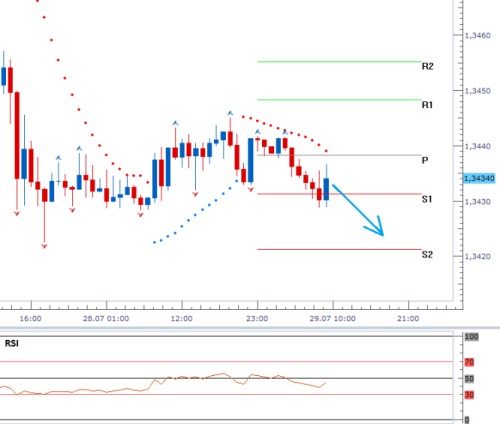The height and width of the screenshot is (424, 500).
Task: Click the 1,3430 price axis label
Action: (x=478, y=202)
